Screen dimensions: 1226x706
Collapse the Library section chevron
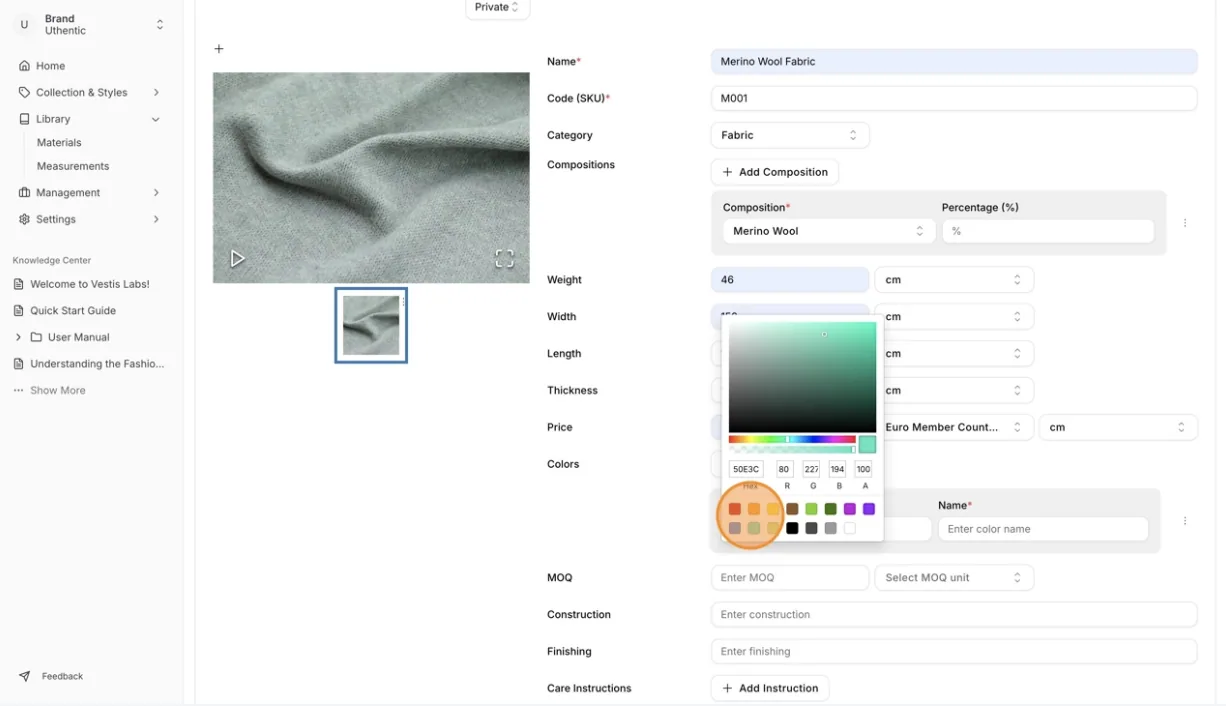point(156,119)
